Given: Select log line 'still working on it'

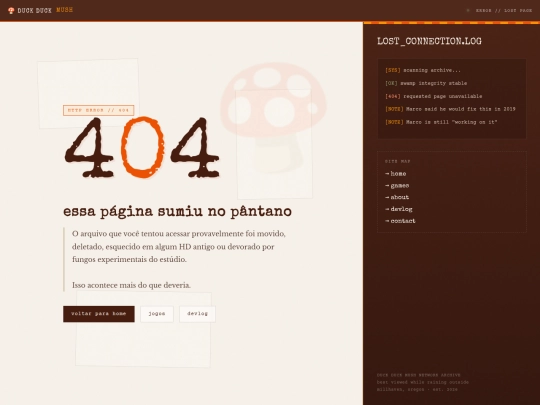Looking at the screenshot, I should tap(441, 122).
